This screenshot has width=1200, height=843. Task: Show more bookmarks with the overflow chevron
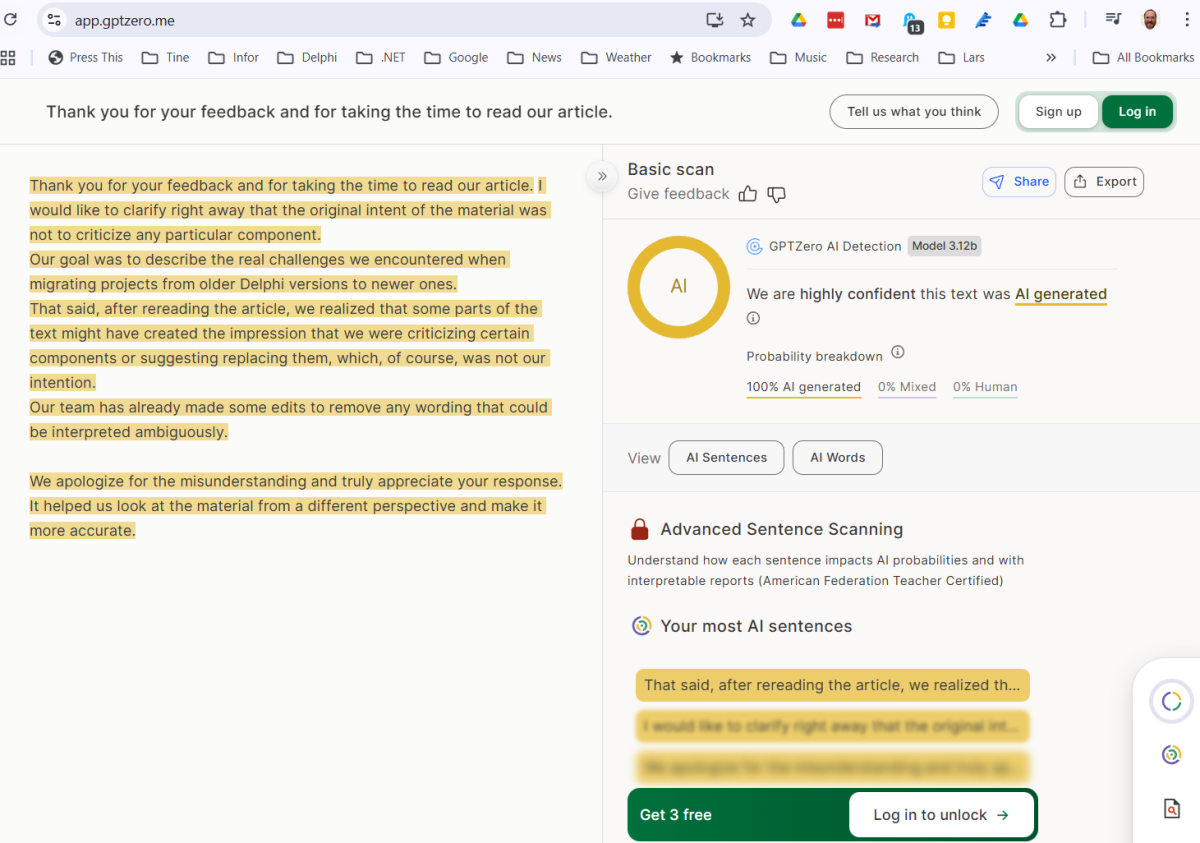coord(1051,58)
